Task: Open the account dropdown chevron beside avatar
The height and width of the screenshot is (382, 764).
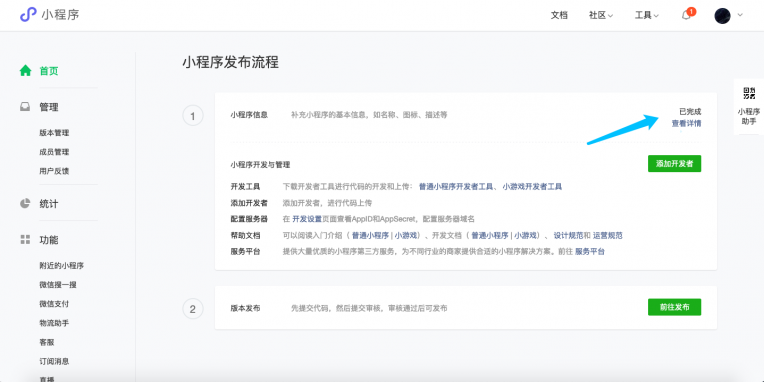Action: coord(740,15)
